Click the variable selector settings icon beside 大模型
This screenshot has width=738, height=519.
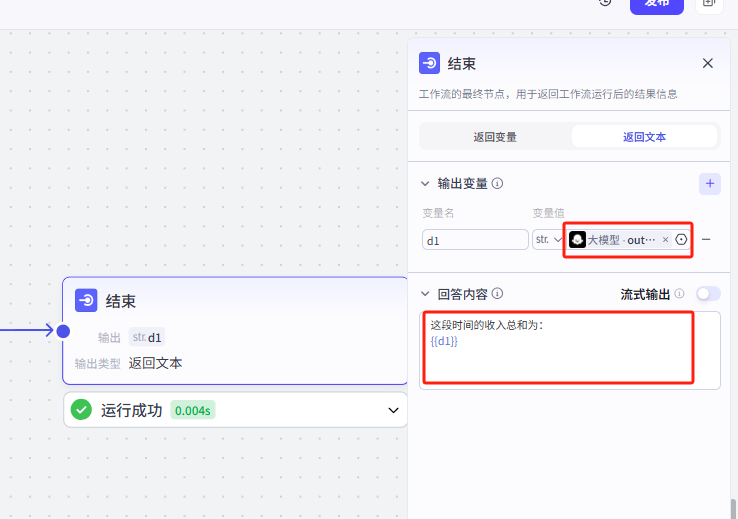coord(682,240)
